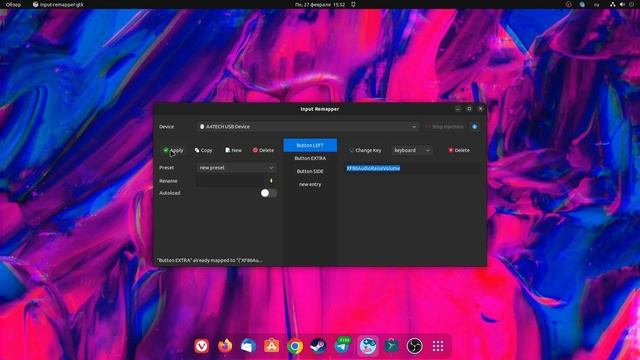Select the Button EXTRA mapping
This screenshot has width=640, height=360.
(x=310, y=158)
